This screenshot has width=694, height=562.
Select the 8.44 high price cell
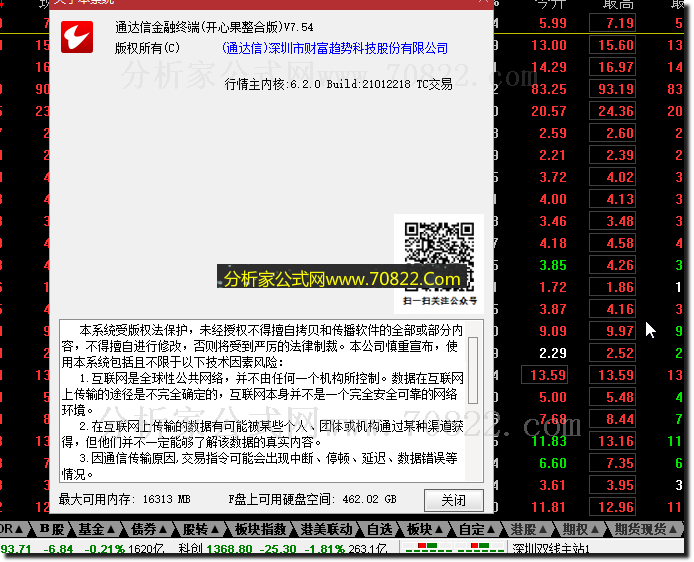point(613,419)
